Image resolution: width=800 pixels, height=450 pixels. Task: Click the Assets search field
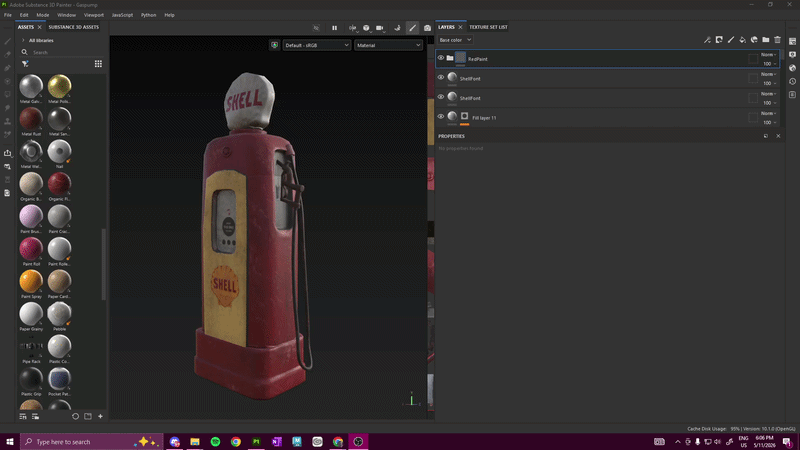(64, 52)
